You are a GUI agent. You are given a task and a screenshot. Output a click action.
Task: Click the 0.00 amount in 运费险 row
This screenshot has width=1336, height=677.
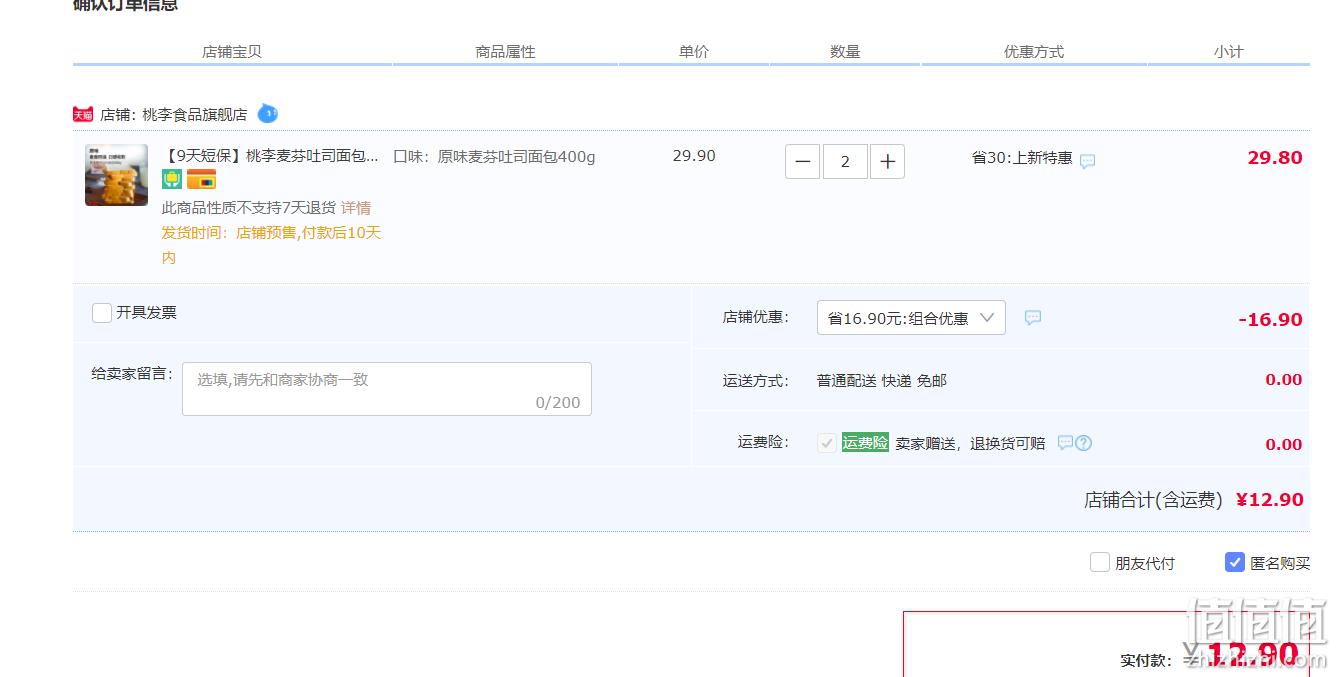pos(1284,445)
